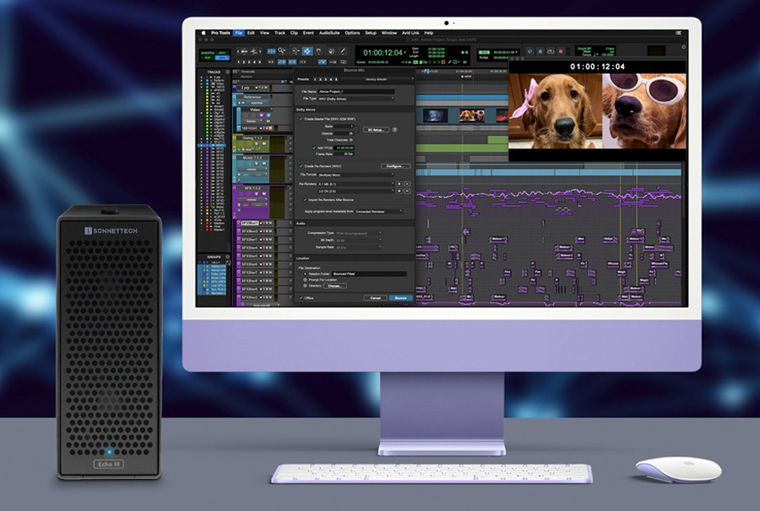Screen dimensions: 760x511
Task: Toggle Create Master File checkbox
Action: (x=301, y=119)
